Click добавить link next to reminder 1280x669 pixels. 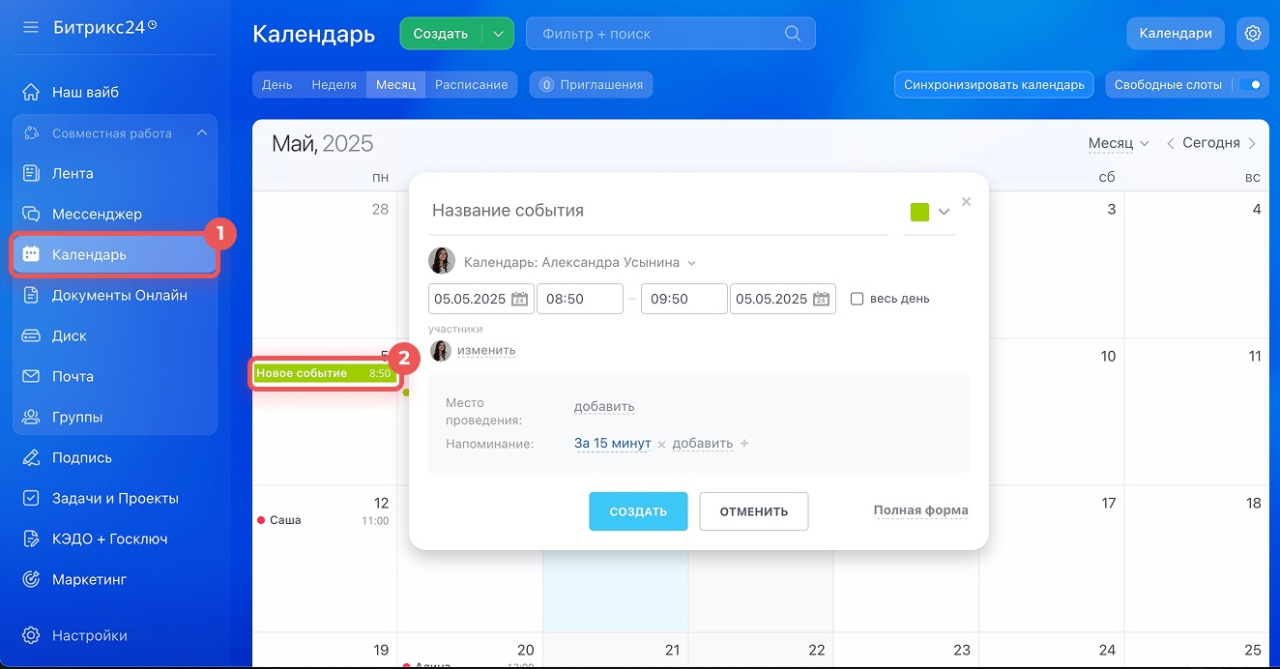click(x=702, y=443)
